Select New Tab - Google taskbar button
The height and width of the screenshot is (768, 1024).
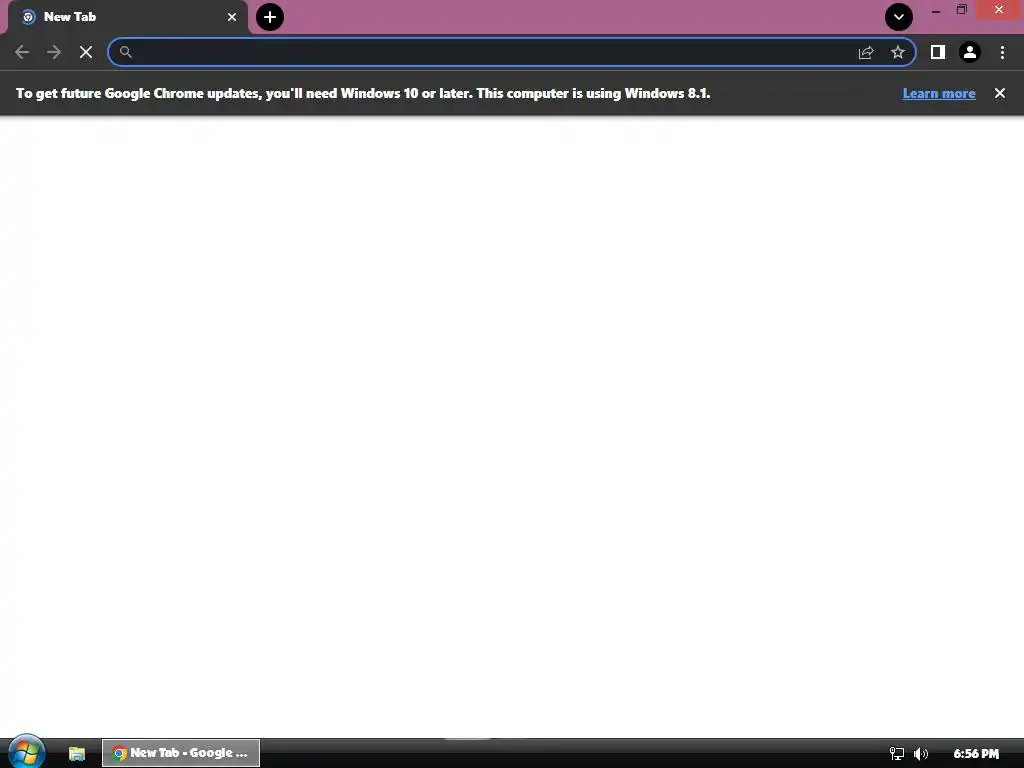click(181, 753)
